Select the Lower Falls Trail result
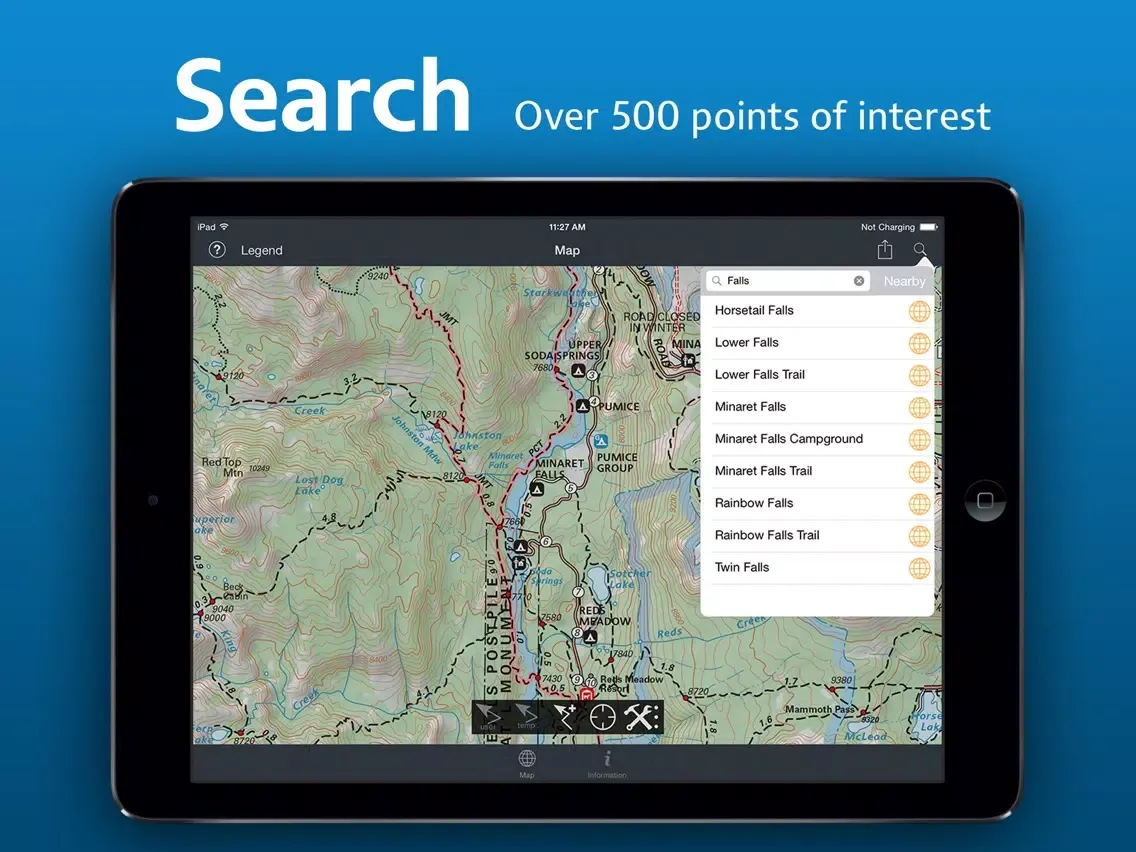 click(x=817, y=375)
